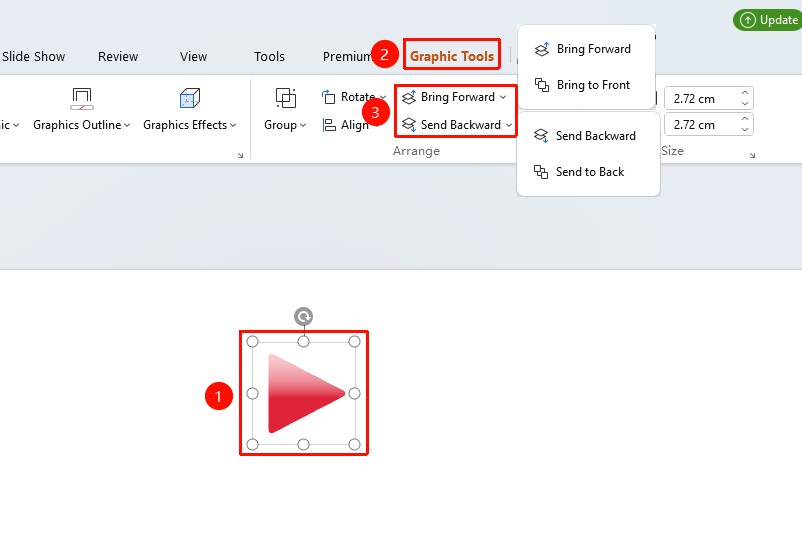The height and width of the screenshot is (549, 802).
Task: Click the Bring Forward ribbon button
Action: [x=448, y=97]
